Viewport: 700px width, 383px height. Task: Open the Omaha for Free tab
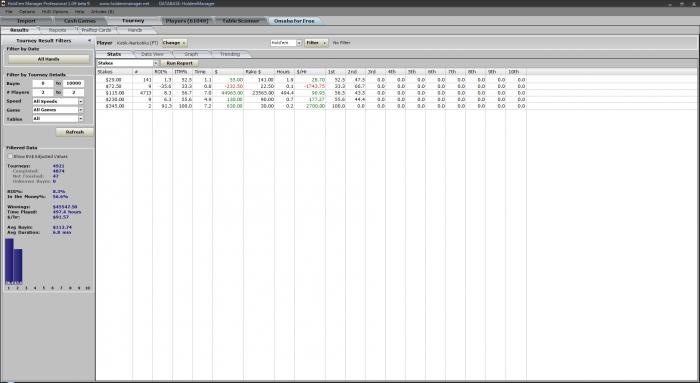pos(294,21)
